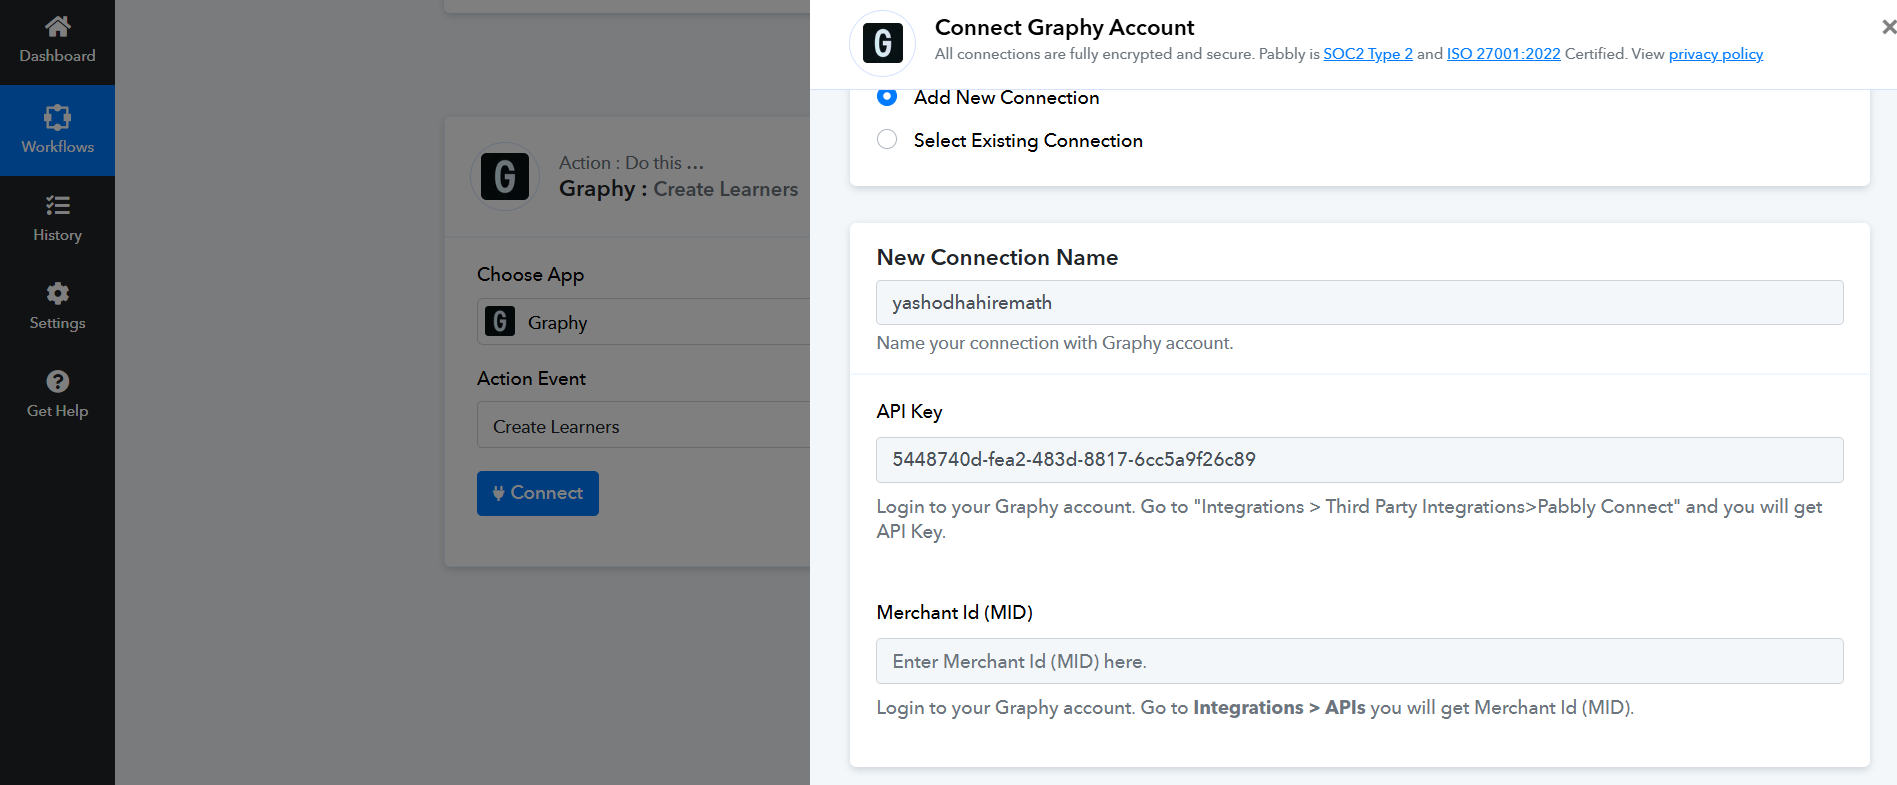Click the Graphy logo in dialog header
The width and height of the screenshot is (1897, 785).
pyautogui.click(x=882, y=44)
